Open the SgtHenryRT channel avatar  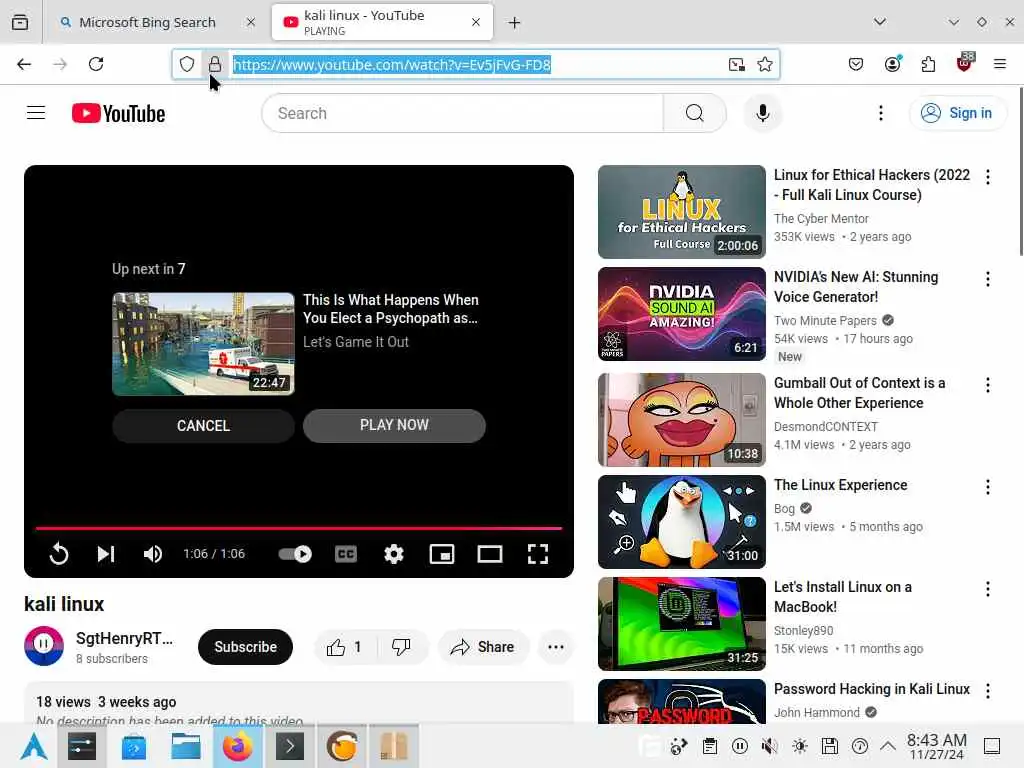[x=44, y=646]
